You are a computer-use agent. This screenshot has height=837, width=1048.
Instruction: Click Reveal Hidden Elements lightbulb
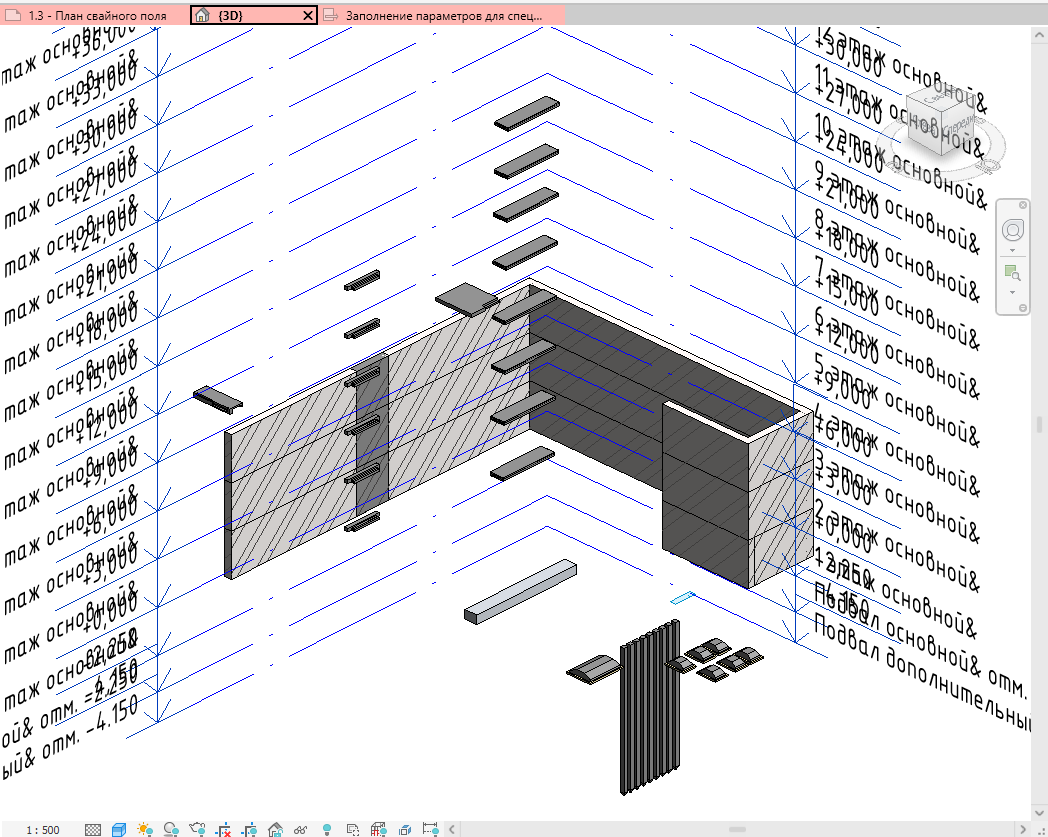tap(327, 830)
